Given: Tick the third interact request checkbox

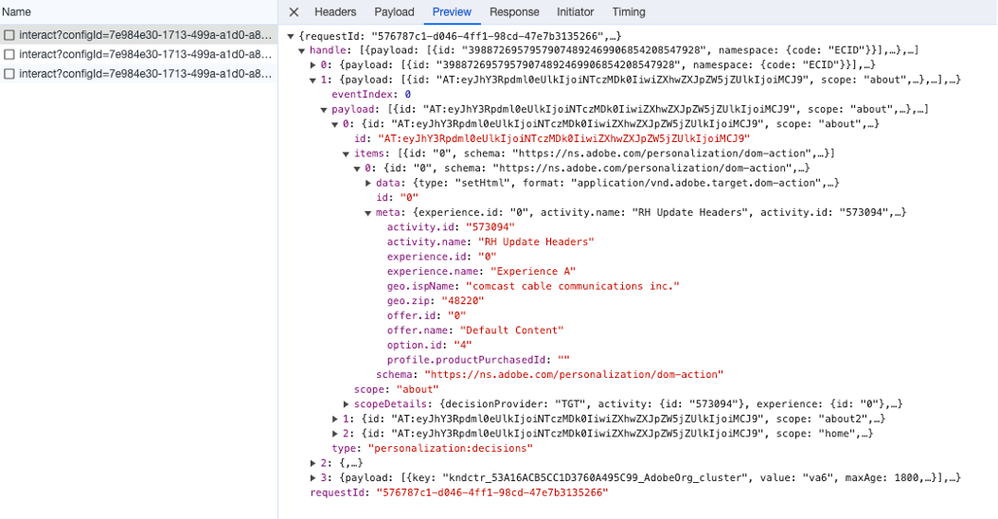Looking at the screenshot, I should coord(9,74).
